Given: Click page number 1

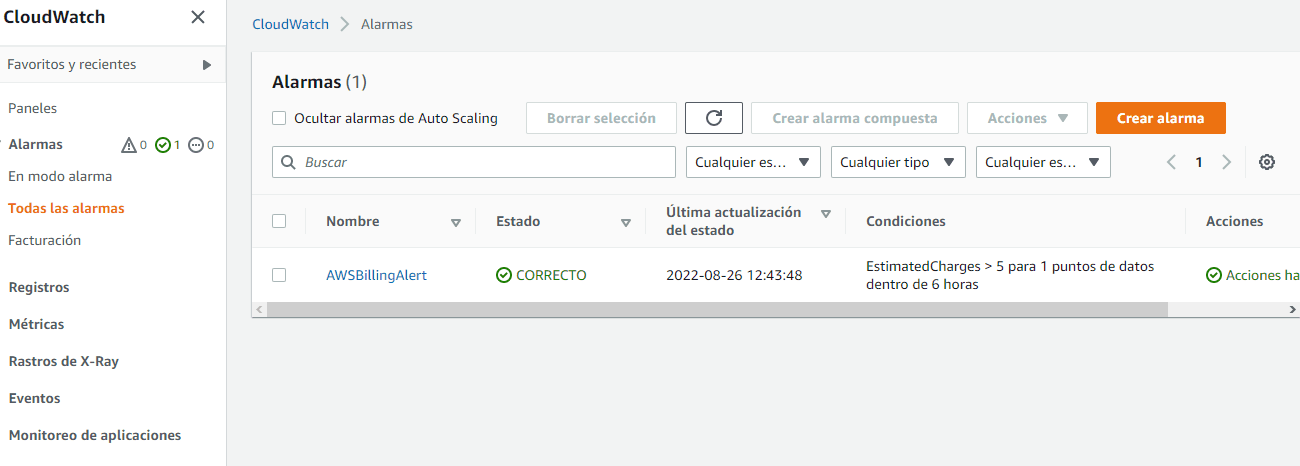Looking at the screenshot, I should [x=1199, y=162].
